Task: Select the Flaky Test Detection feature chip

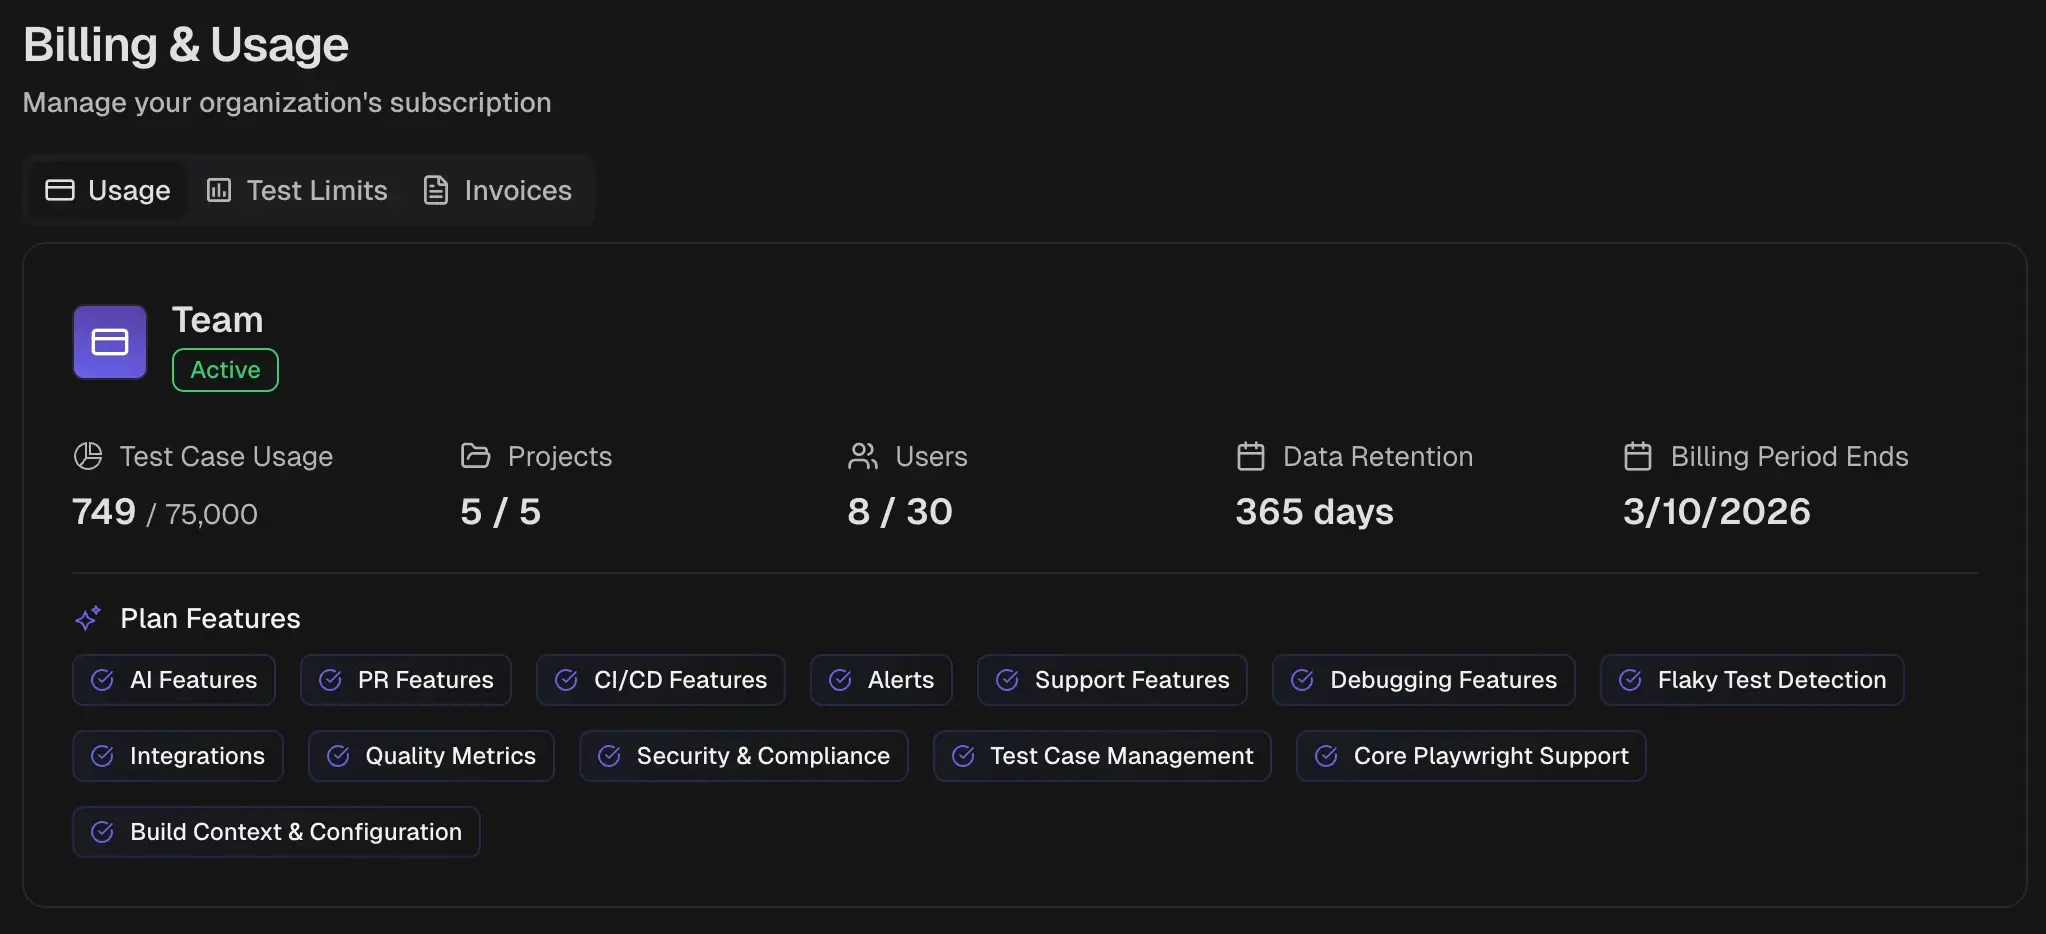Action: point(1752,680)
